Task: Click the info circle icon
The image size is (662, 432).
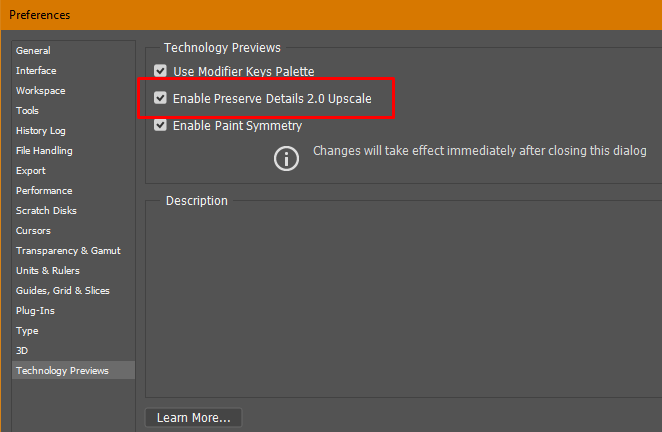Action: [286, 159]
